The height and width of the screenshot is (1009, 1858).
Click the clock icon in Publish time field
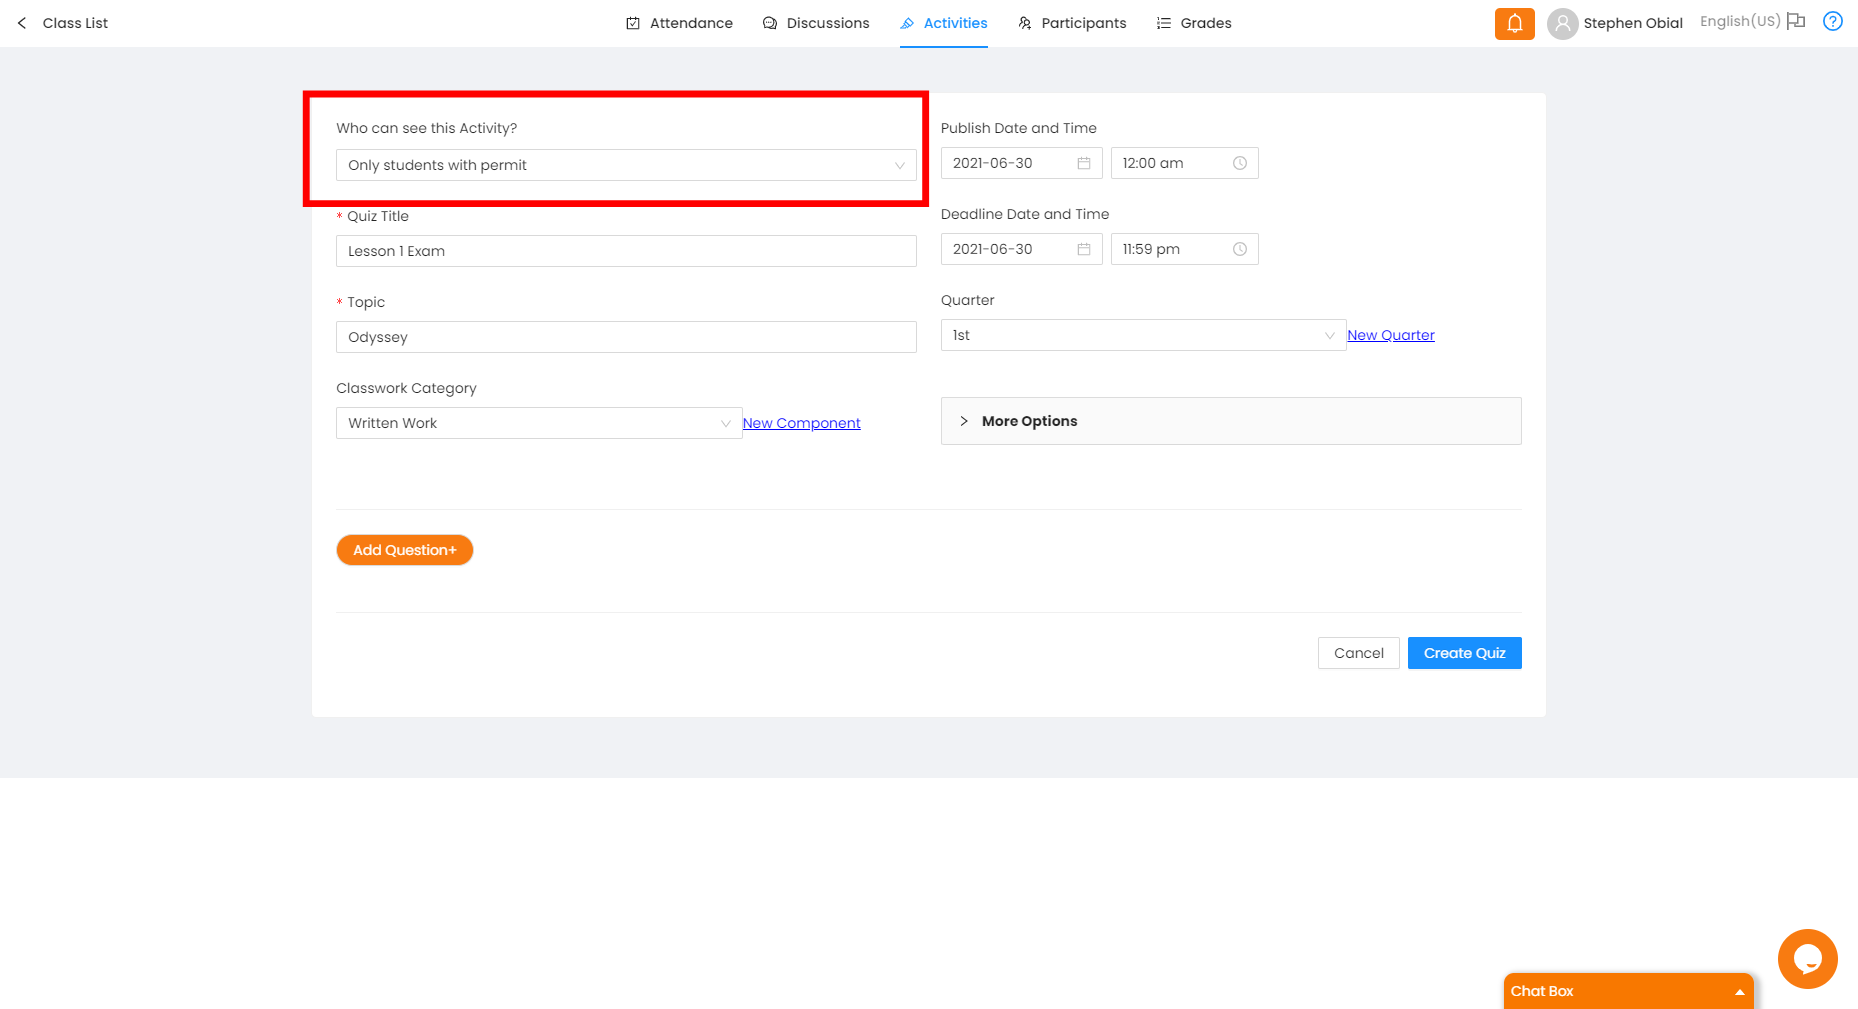point(1240,163)
